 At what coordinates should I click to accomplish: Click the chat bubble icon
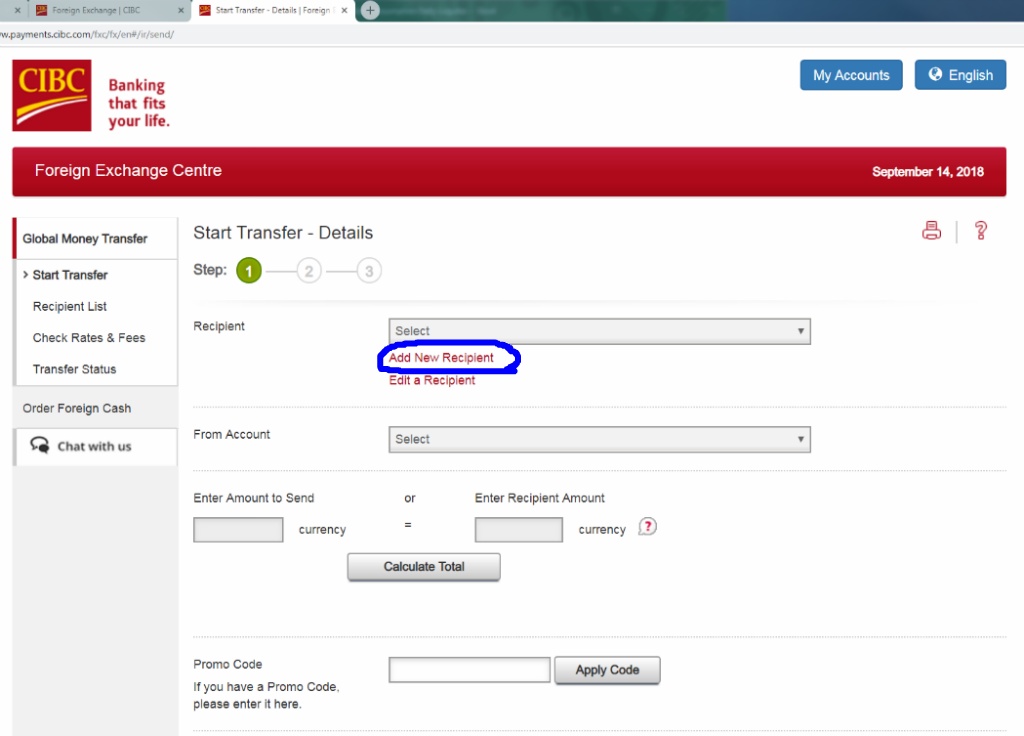(39, 445)
